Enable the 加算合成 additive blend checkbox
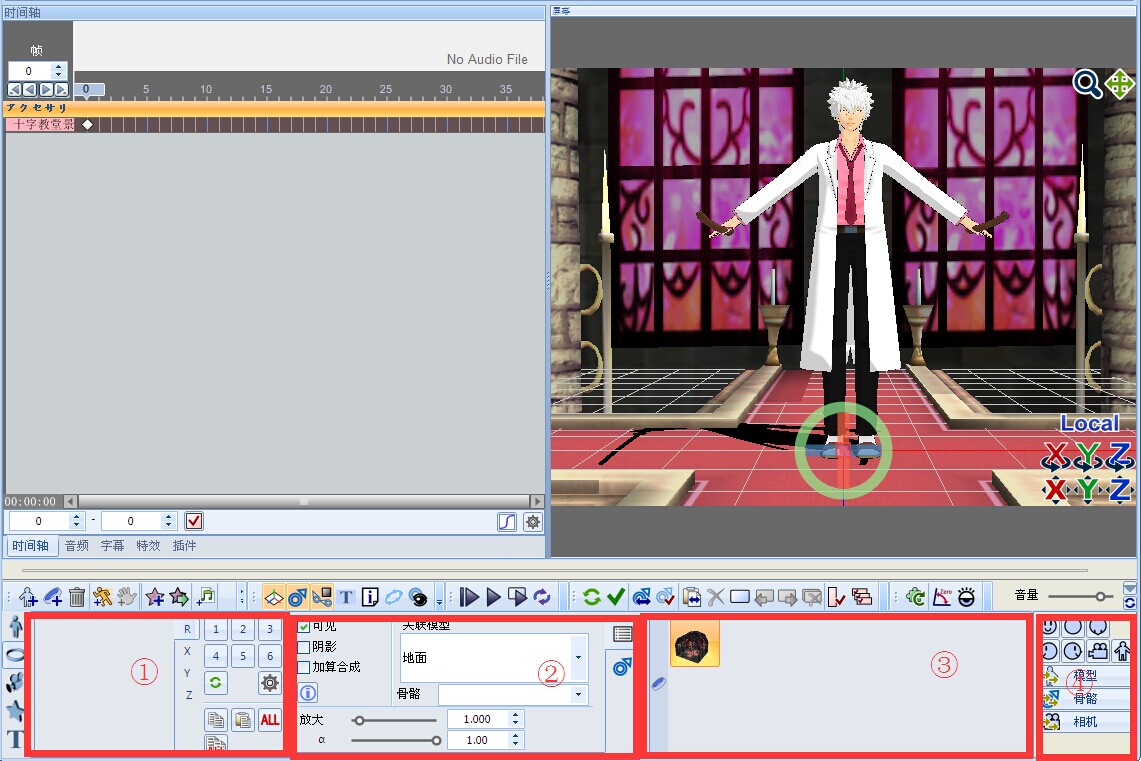 (304, 667)
